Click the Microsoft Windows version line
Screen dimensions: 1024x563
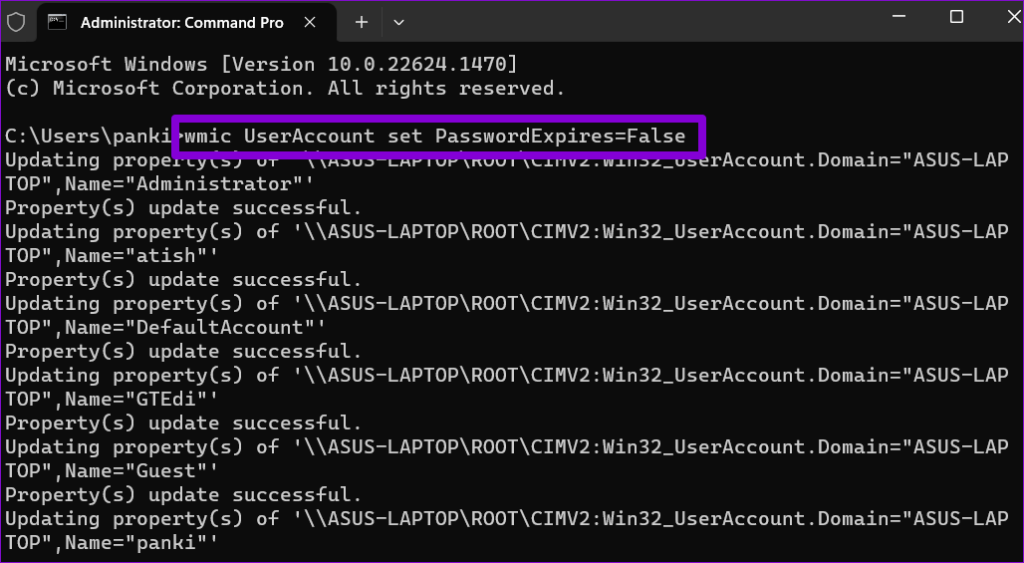point(261,64)
